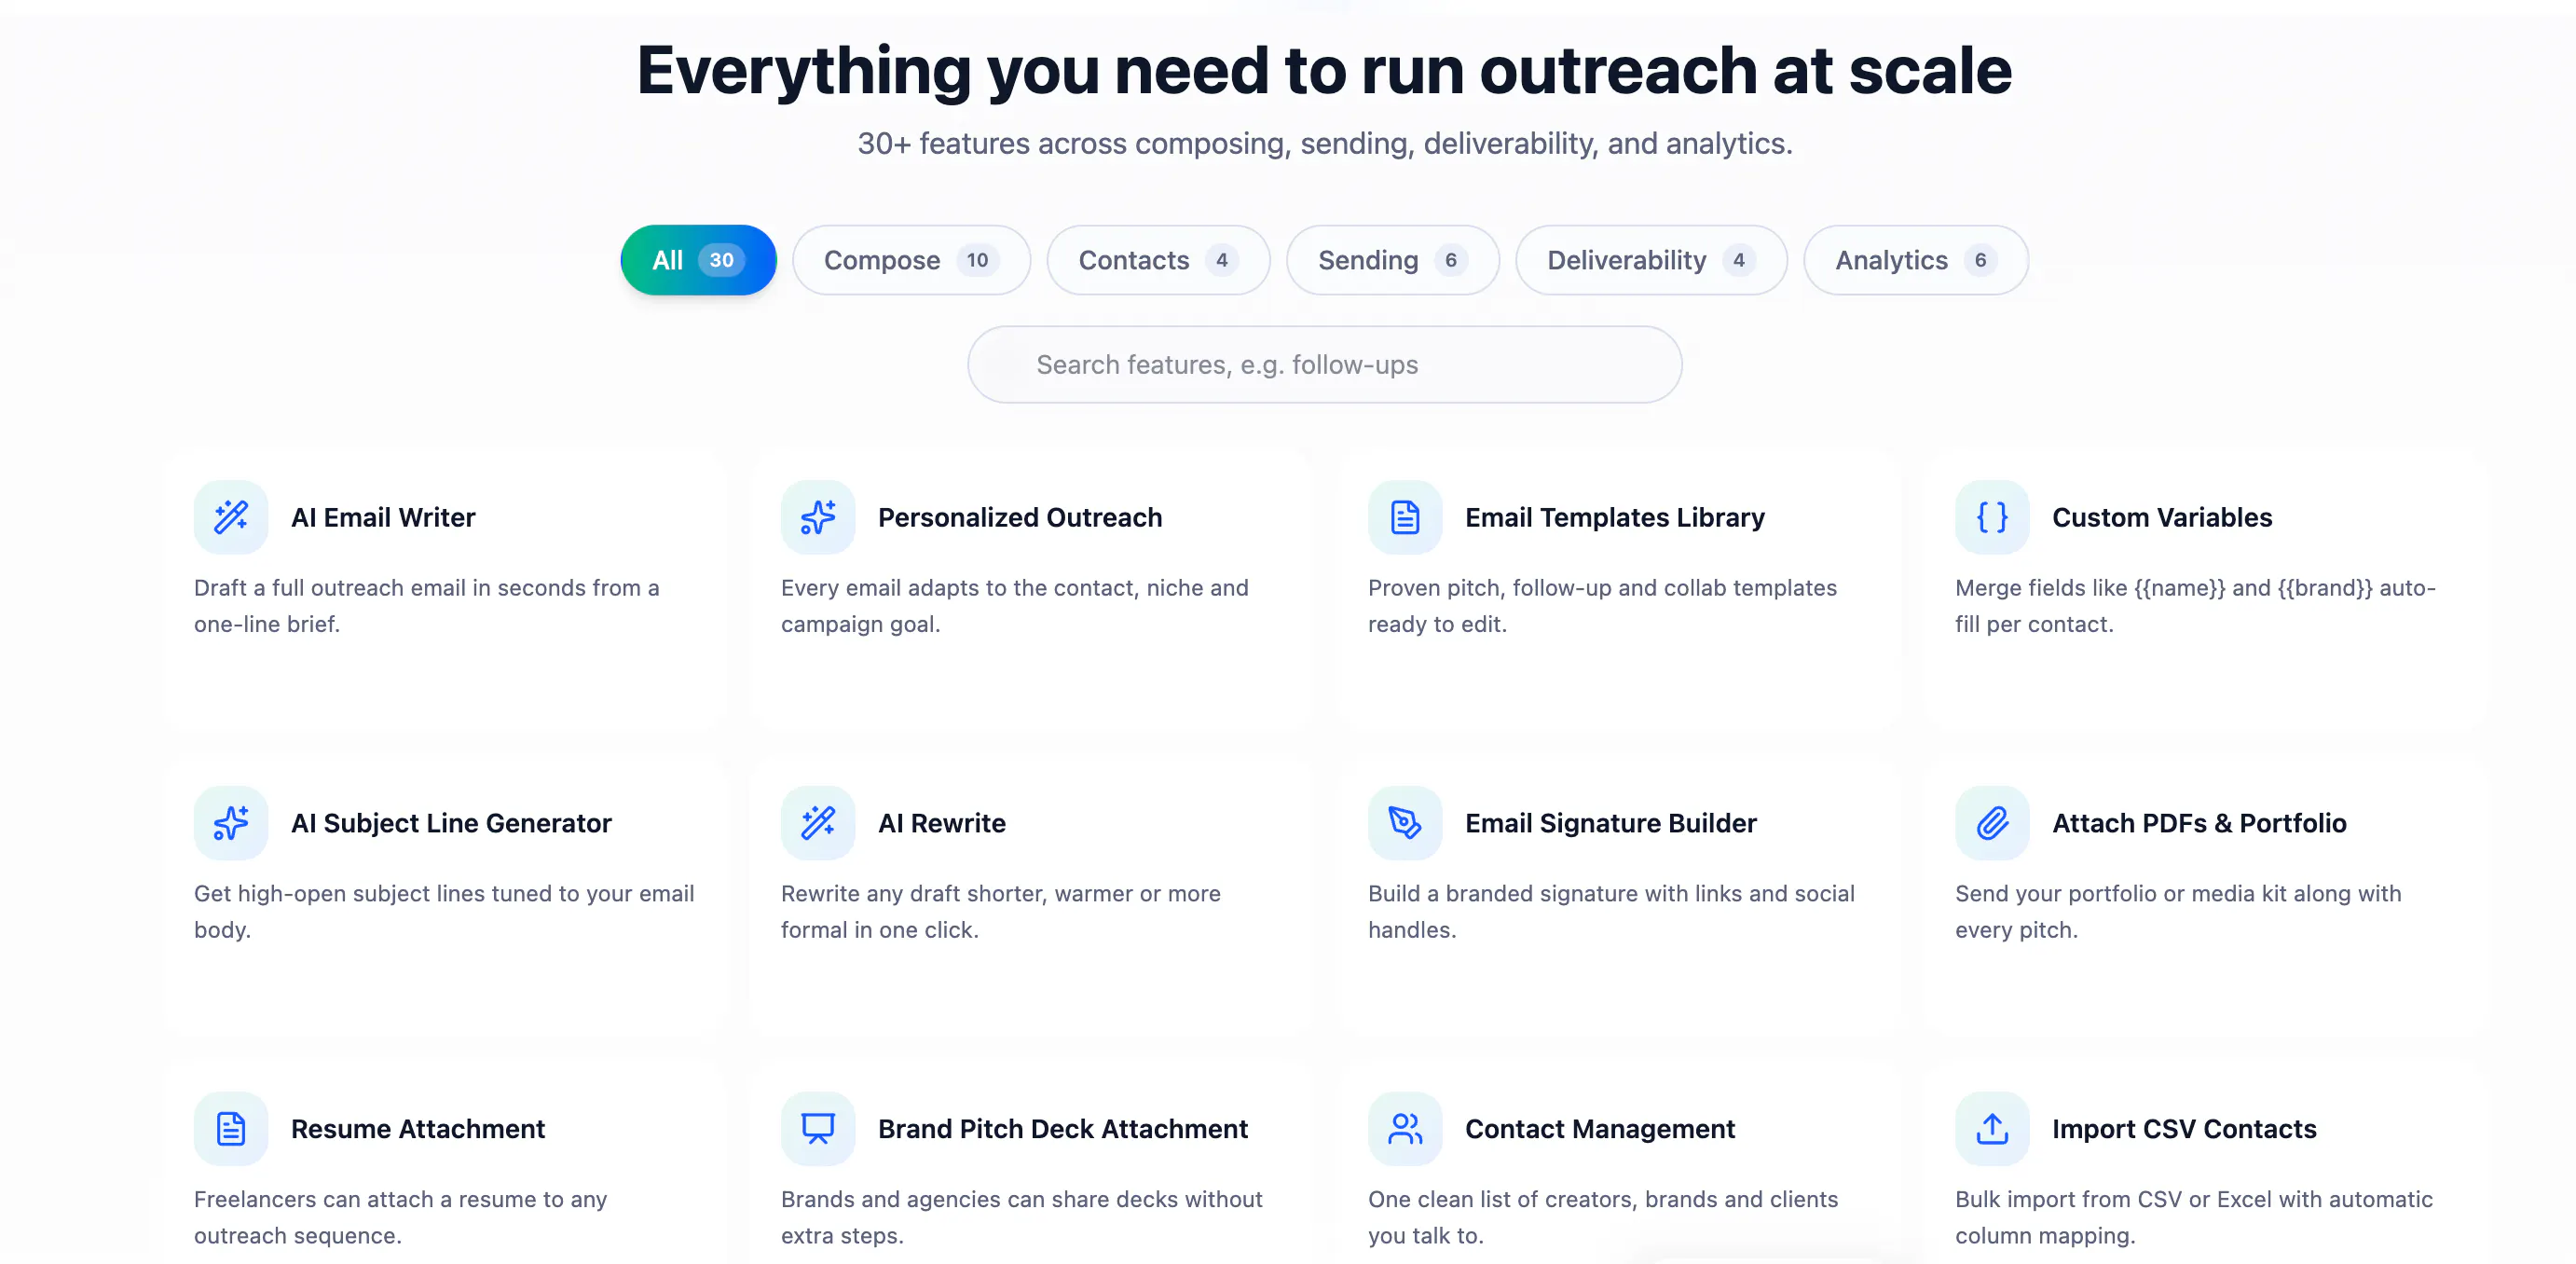Click 'Bulk import from CSV or Excel' description

(x=2194, y=1217)
